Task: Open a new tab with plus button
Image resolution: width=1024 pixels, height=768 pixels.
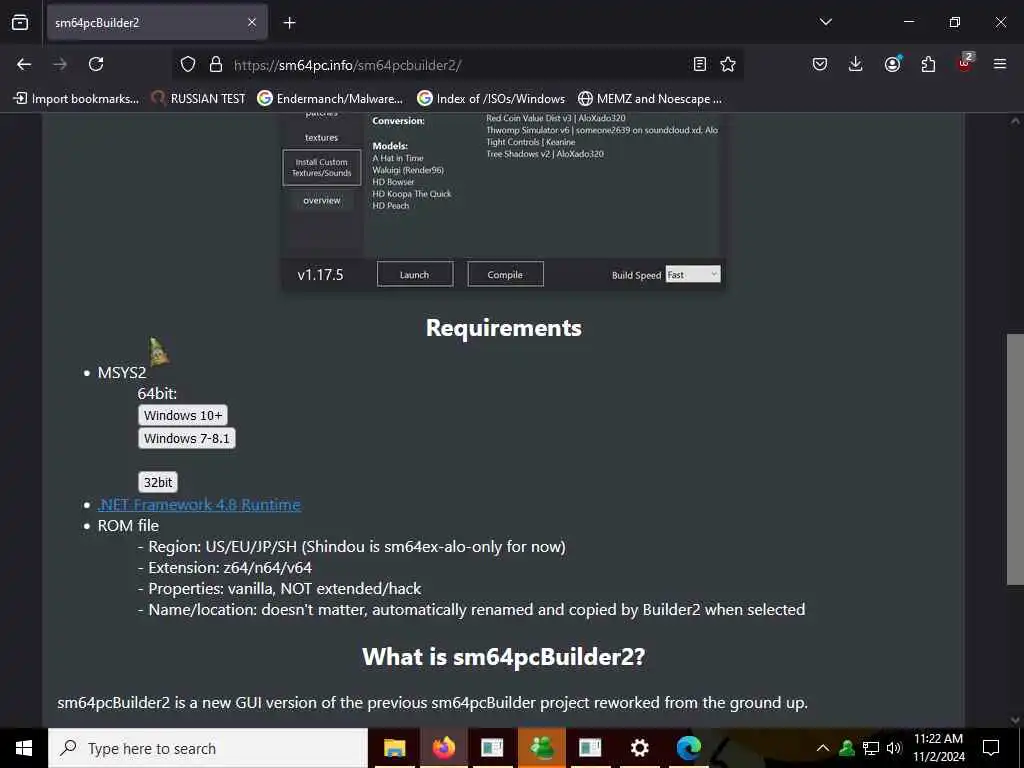Action: pos(289,23)
